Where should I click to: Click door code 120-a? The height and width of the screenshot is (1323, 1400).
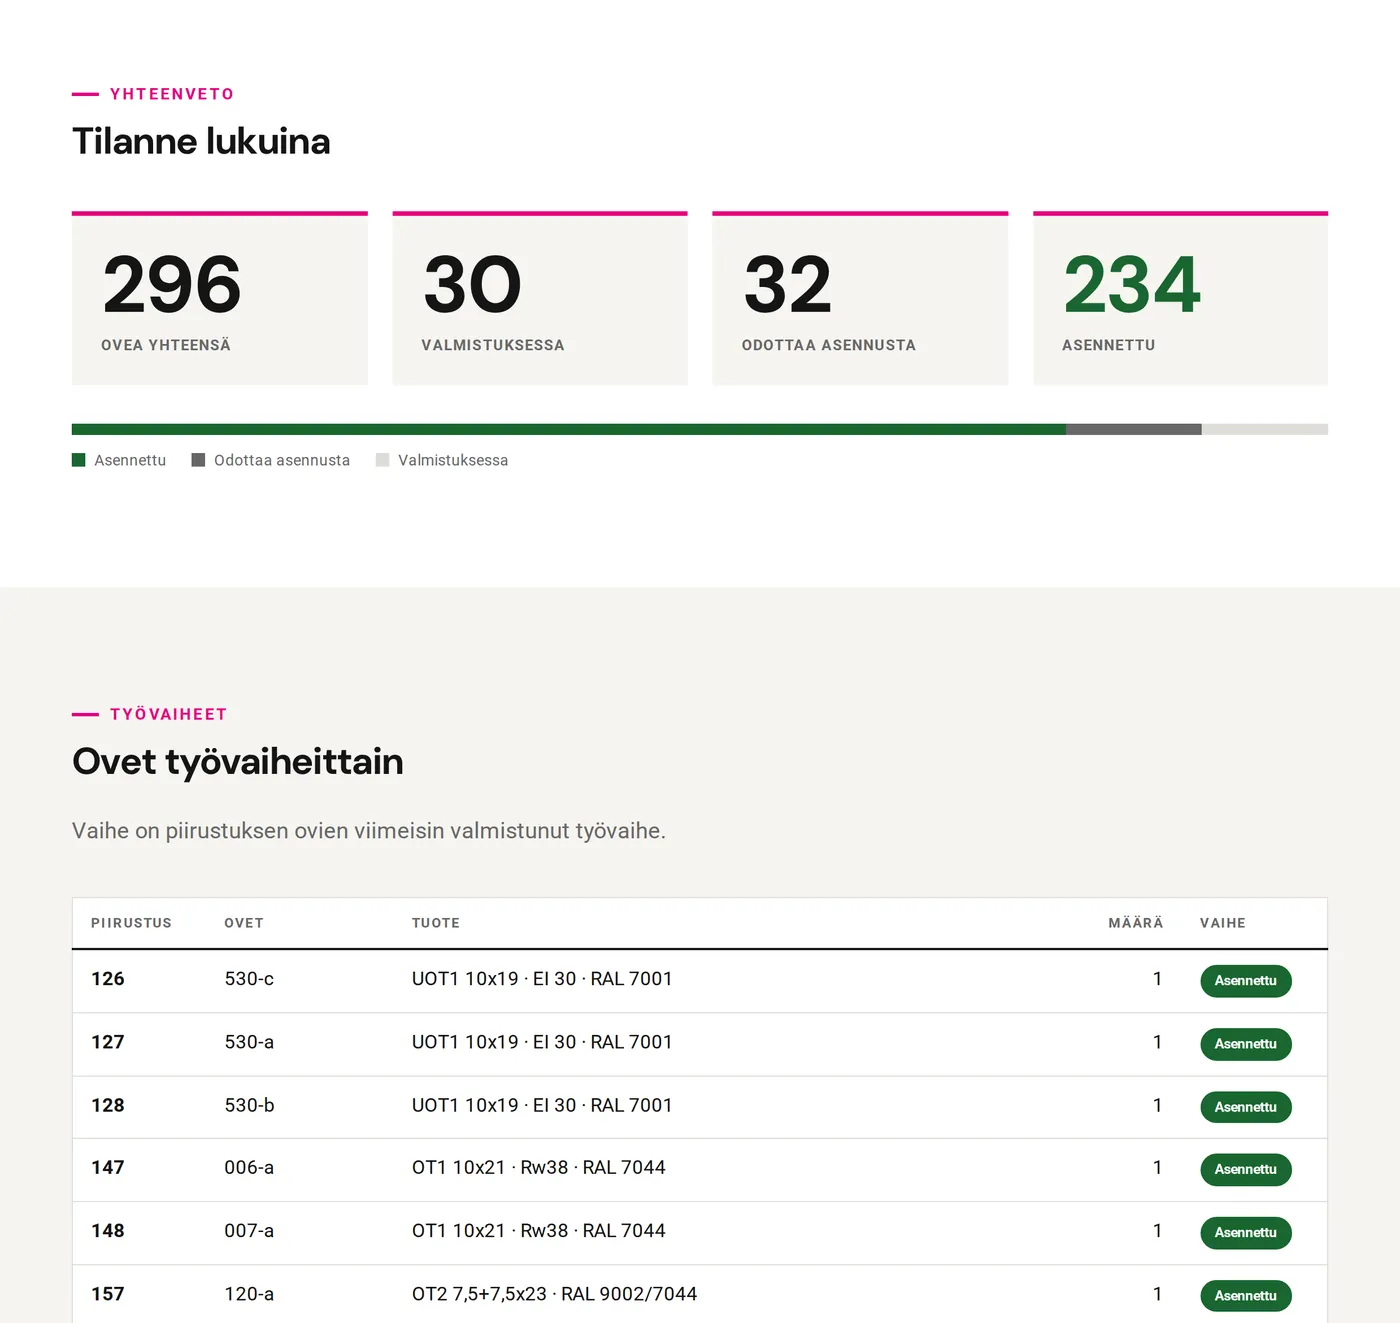tap(249, 1294)
